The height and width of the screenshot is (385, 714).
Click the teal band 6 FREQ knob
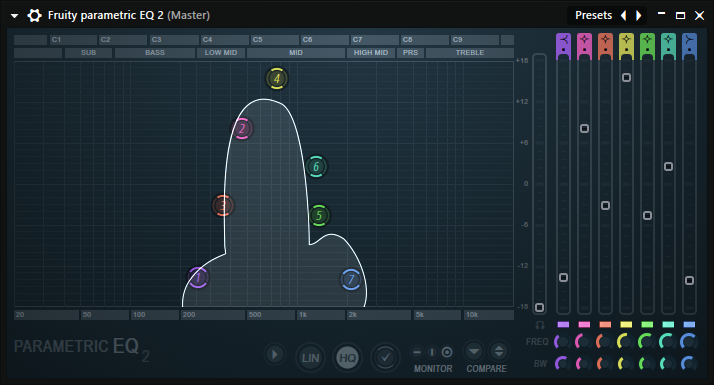point(667,341)
